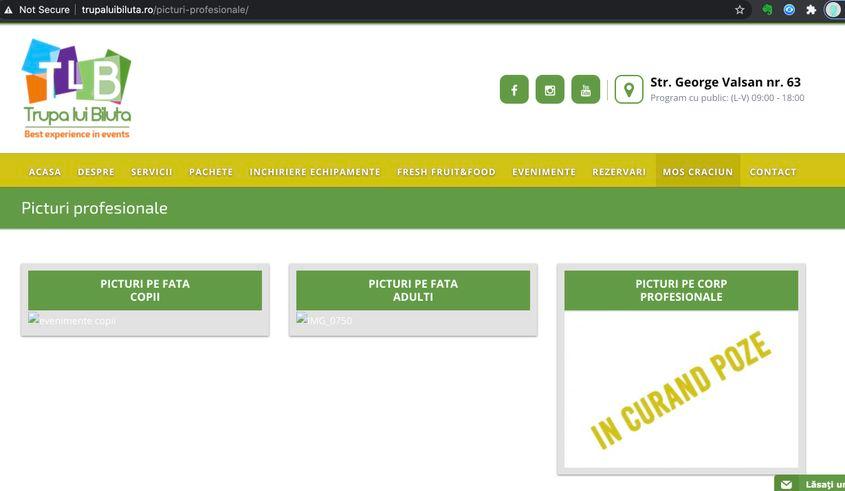
Task: Open the CONTACT page
Action: tap(773, 172)
